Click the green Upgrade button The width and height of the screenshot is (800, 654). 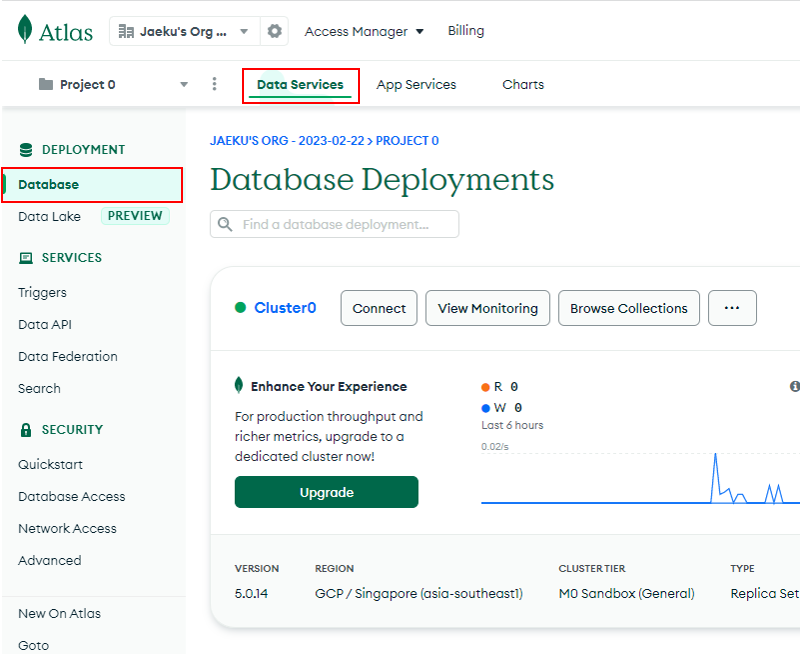(327, 492)
